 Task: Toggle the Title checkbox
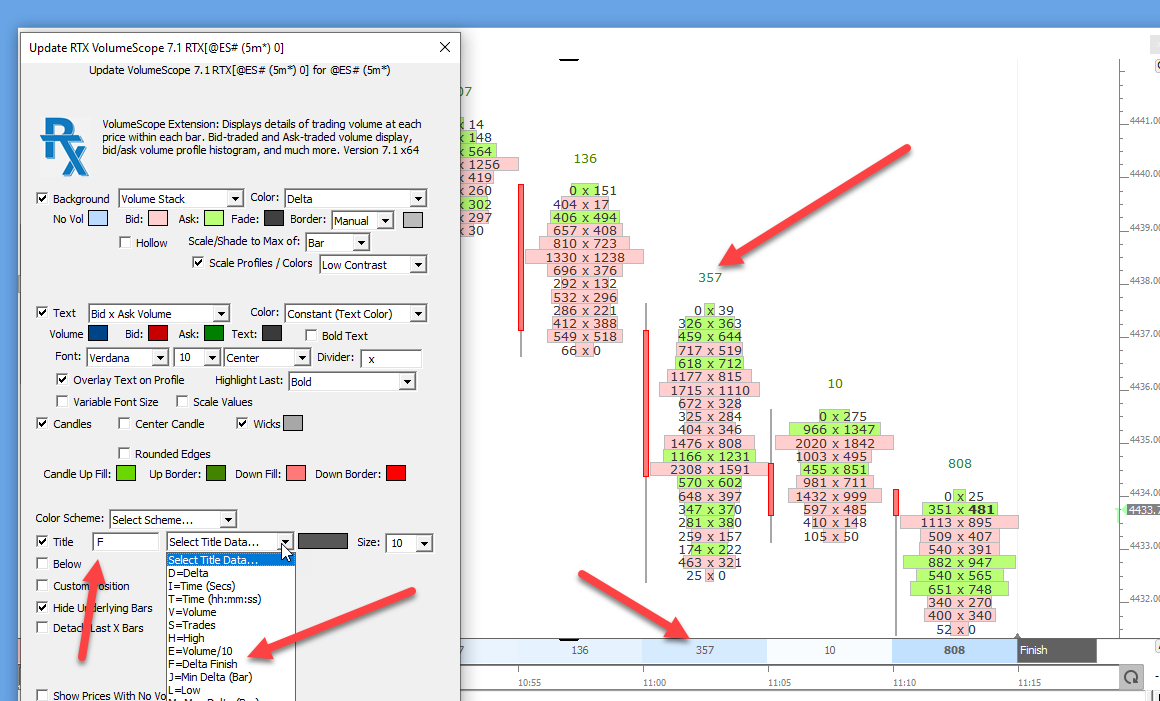click(x=42, y=541)
